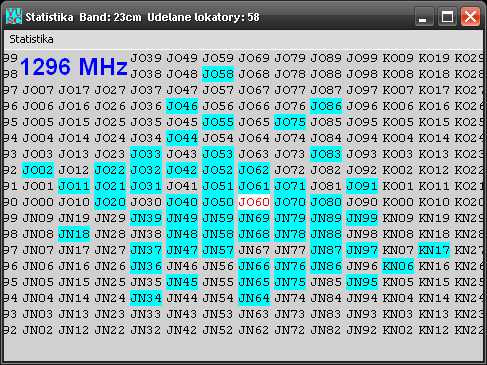Select highlighted locator JN88
This screenshot has height=365, width=487.
click(326, 234)
